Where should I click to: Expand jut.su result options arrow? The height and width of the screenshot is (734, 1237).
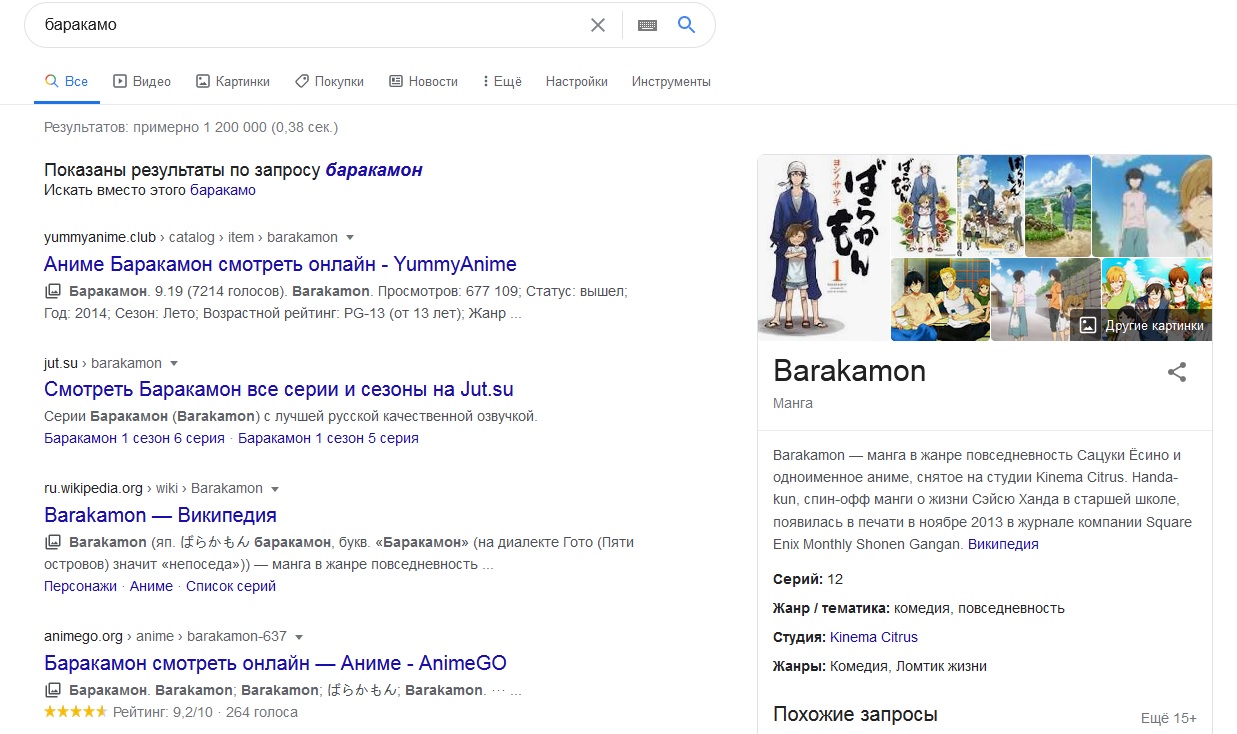tap(173, 363)
